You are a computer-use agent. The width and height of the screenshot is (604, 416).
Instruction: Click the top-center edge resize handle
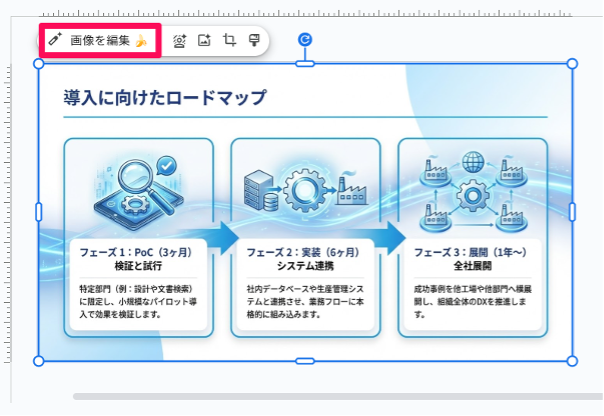[x=306, y=64]
